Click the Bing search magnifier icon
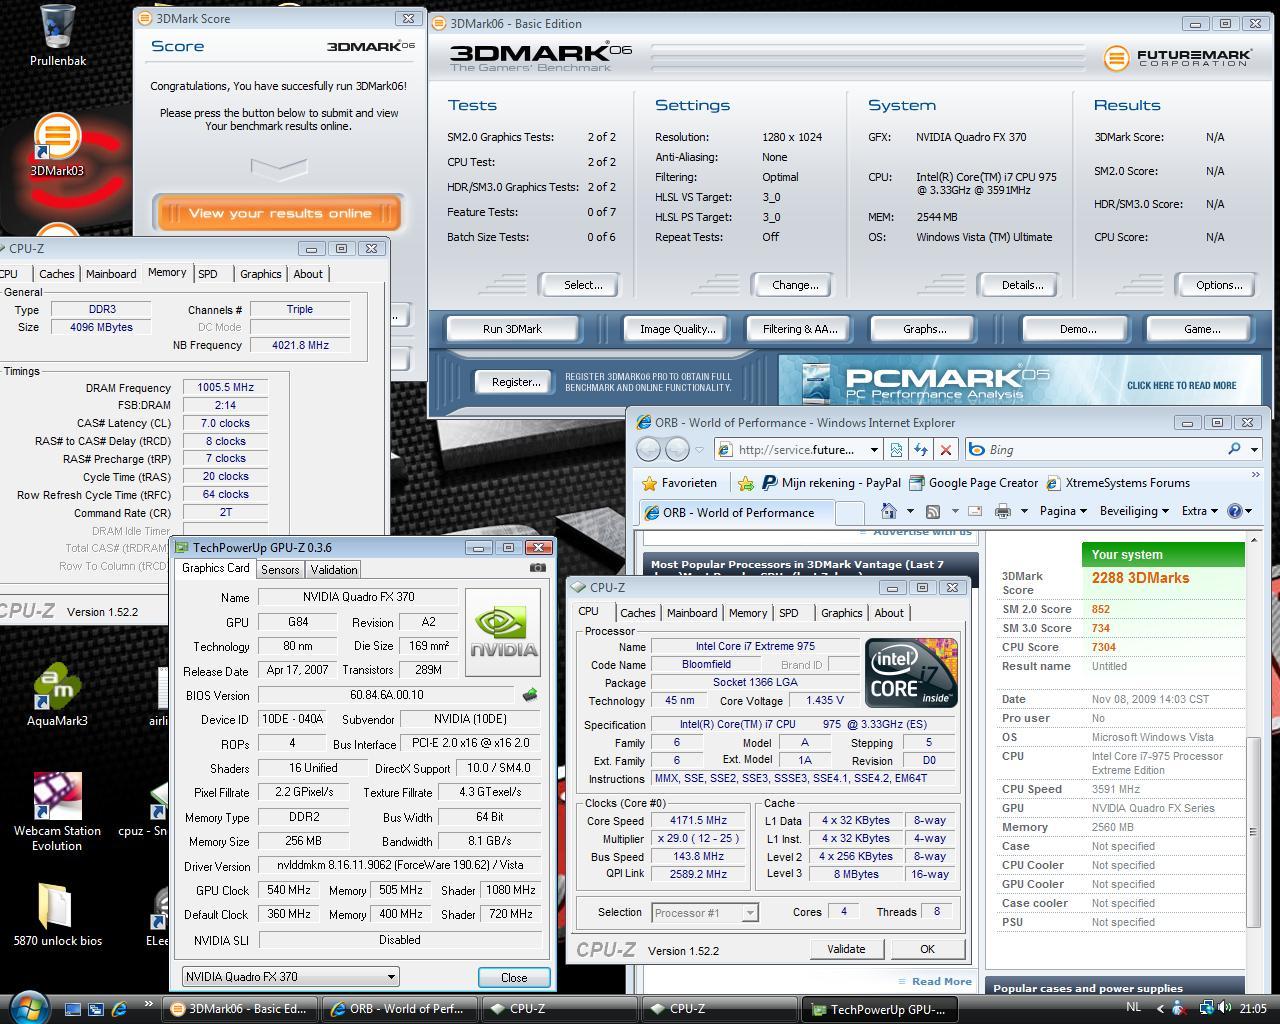This screenshot has width=1280, height=1024. click(x=1234, y=450)
